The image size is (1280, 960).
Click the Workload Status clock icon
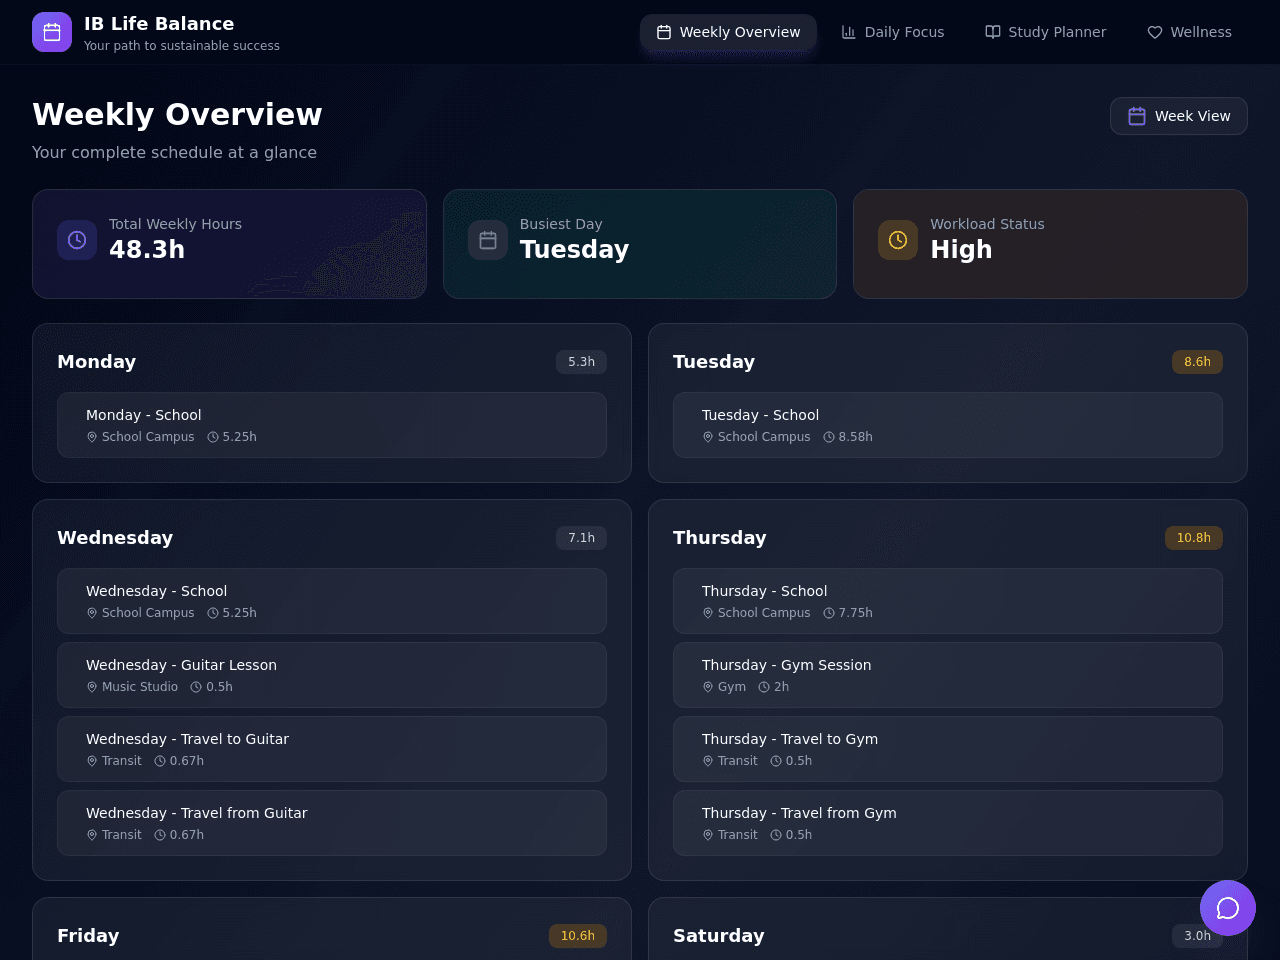click(898, 240)
